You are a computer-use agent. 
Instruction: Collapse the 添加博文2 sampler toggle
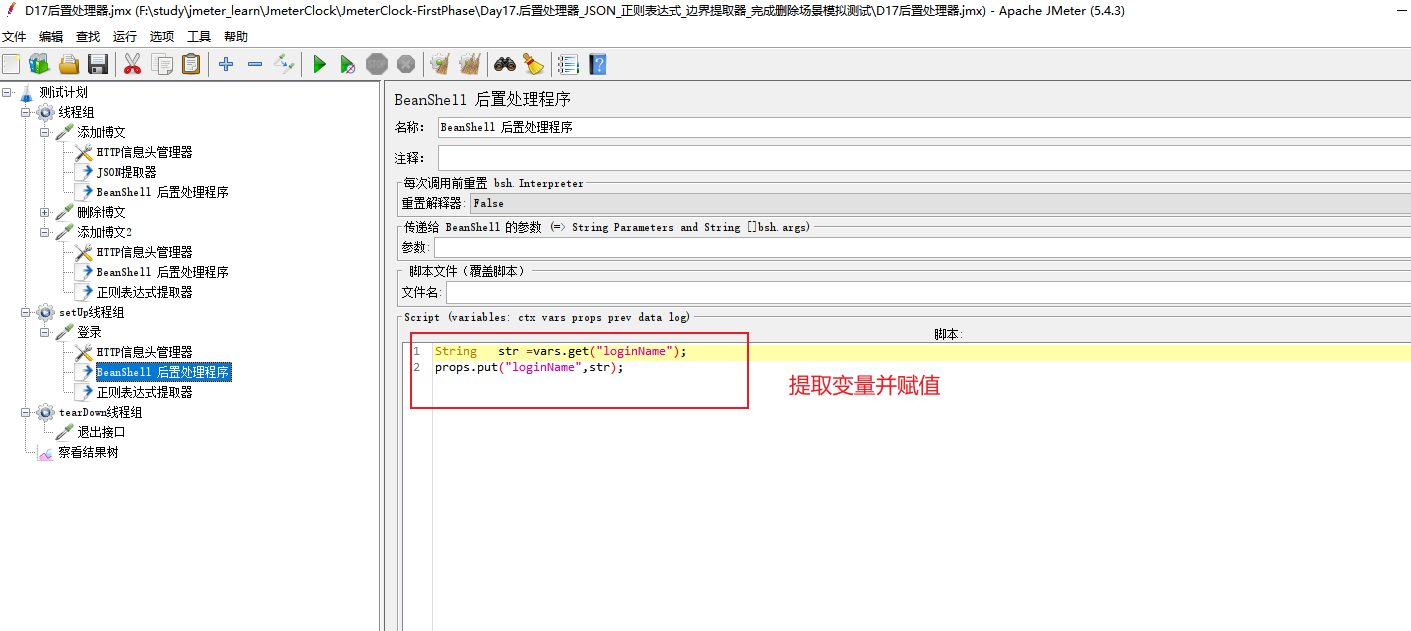[45, 232]
